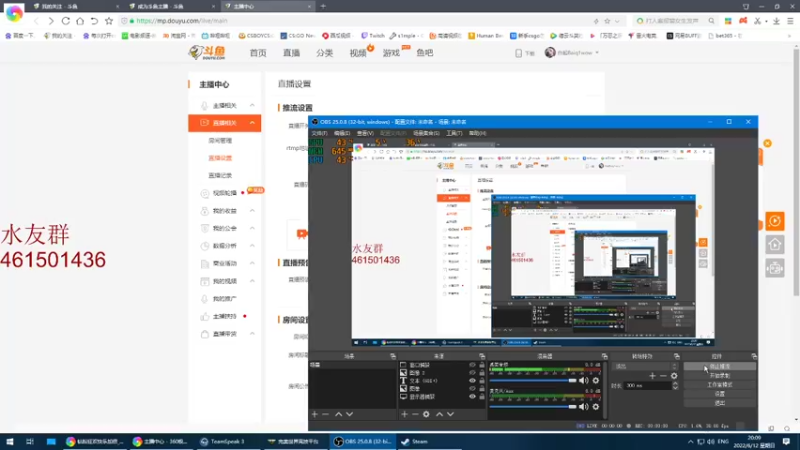
Task: Move source up in OBS sources panel
Action: (x=439, y=414)
